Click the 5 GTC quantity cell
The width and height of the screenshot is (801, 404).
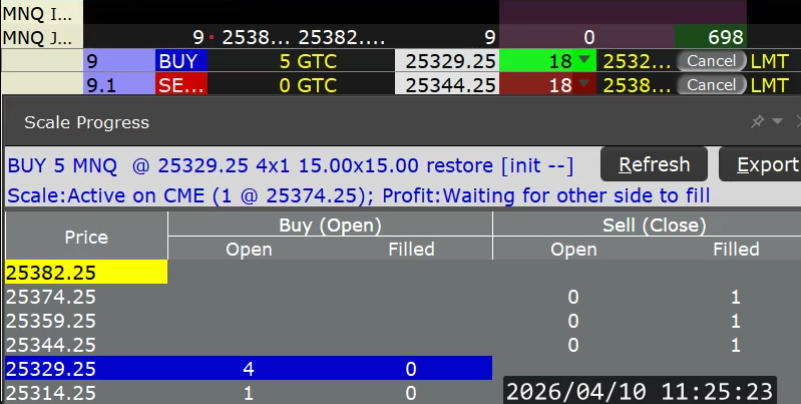pos(300,61)
